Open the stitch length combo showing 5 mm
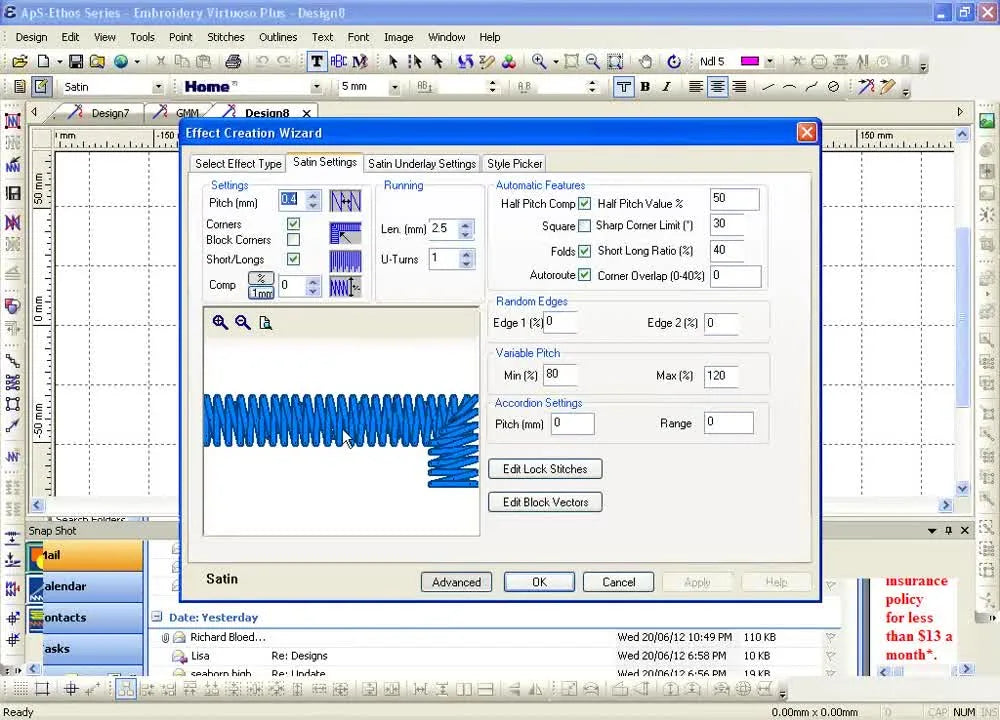Viewport: 1000px width, 720px height. [x=395, y=87]
